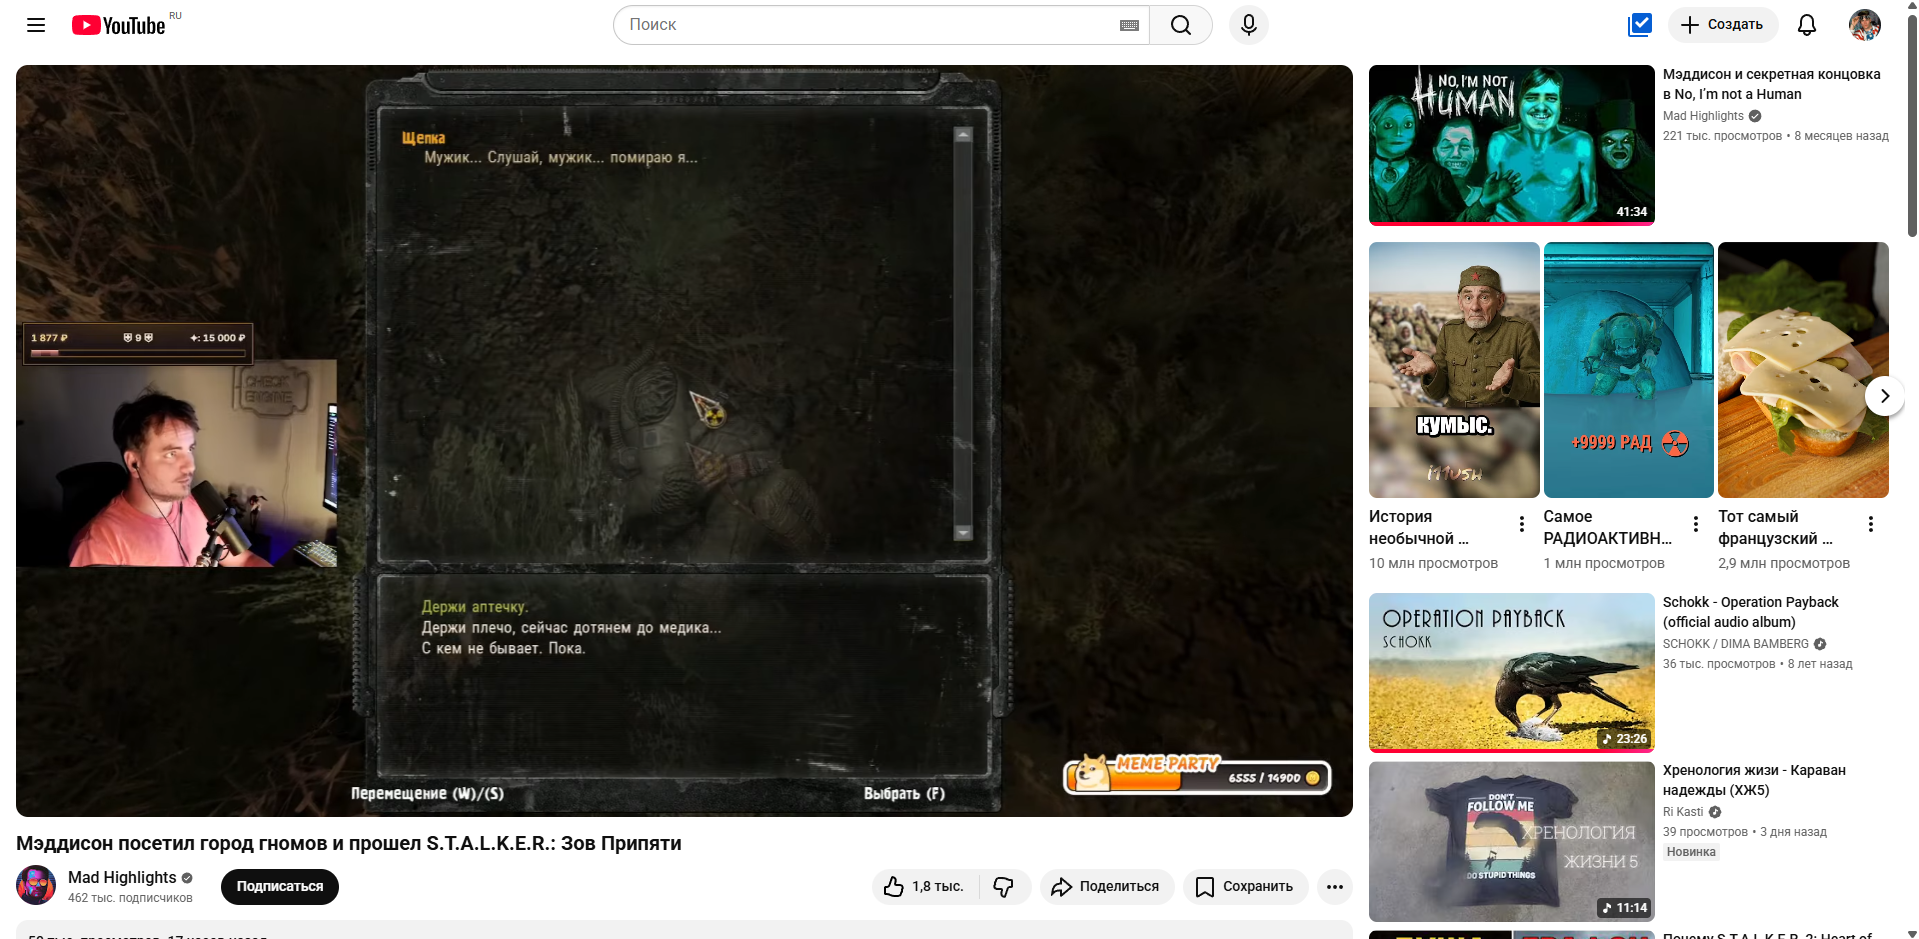Open the account avatar menu
This screenshot has height=939, width=1919.
(x=1865, y=25)
